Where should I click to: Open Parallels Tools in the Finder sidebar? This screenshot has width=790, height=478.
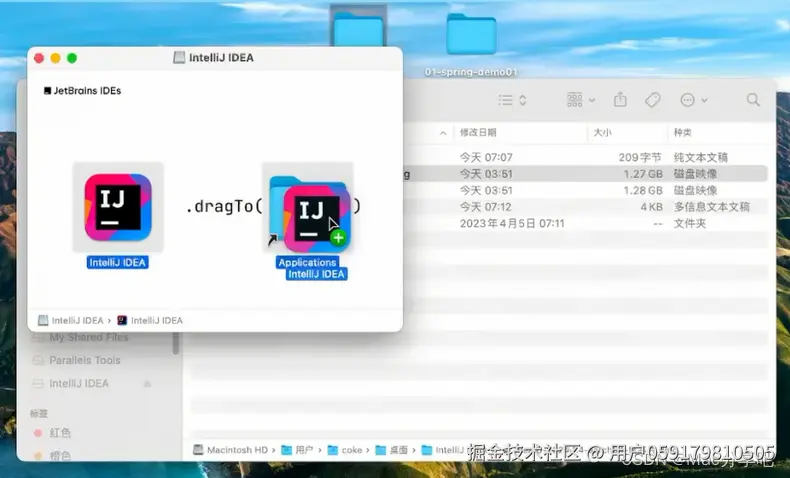pyautogui.click(x=77, y=360)
